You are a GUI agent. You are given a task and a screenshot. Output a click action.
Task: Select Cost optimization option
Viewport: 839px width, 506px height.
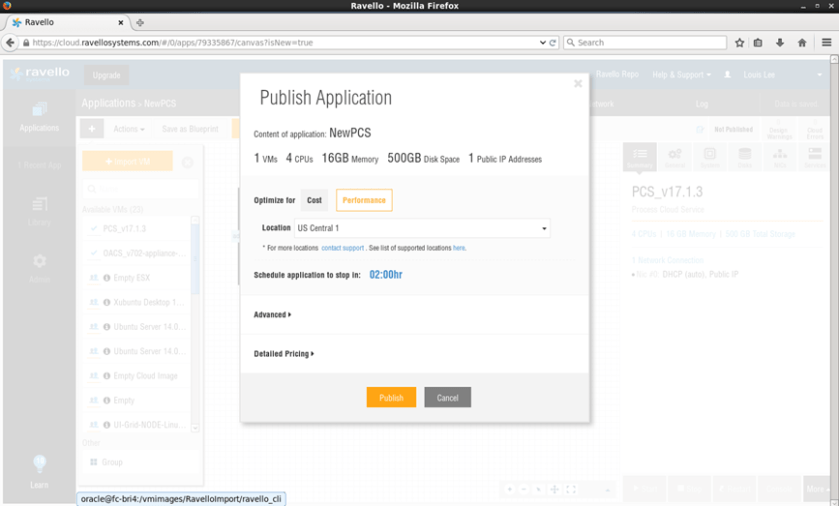[x=314, y=200]
